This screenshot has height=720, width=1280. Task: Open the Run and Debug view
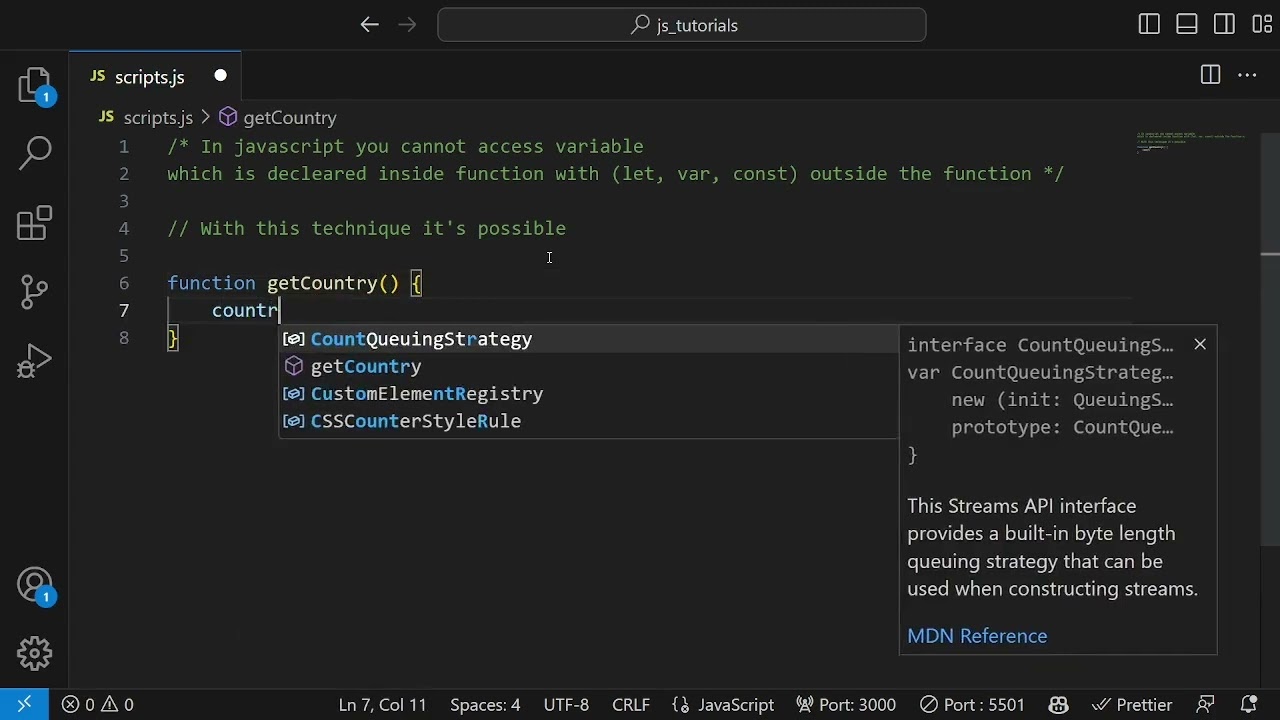click(35, 361)
